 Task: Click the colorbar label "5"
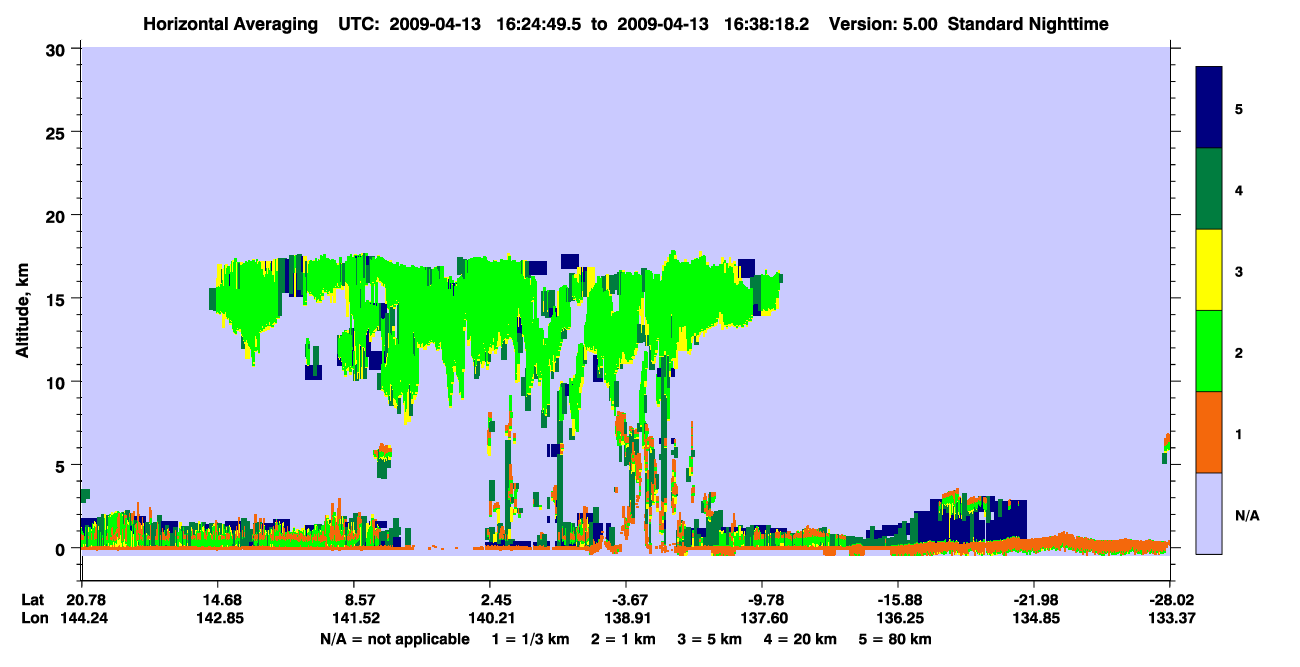(x=1239, y=108)
